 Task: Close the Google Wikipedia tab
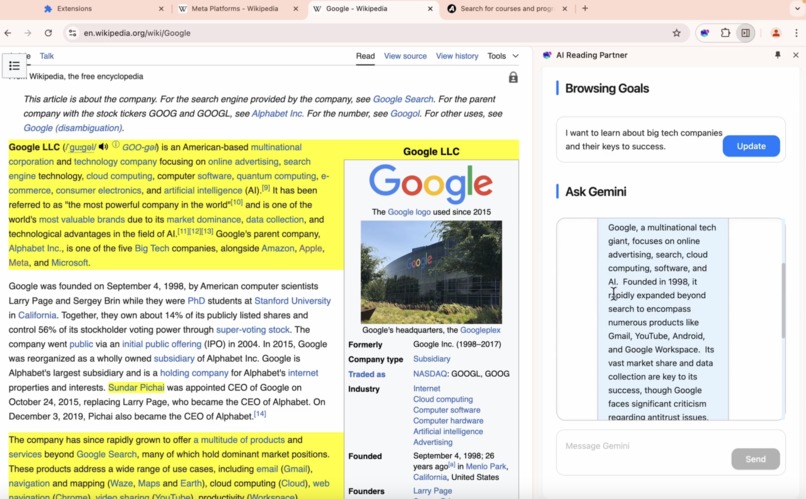430,9
